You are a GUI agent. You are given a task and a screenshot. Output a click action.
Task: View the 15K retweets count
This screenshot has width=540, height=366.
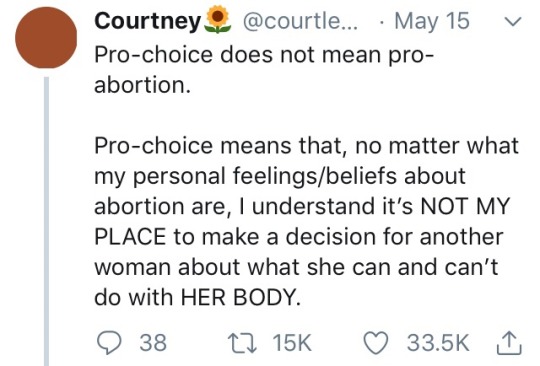click(x=292, y=343)
